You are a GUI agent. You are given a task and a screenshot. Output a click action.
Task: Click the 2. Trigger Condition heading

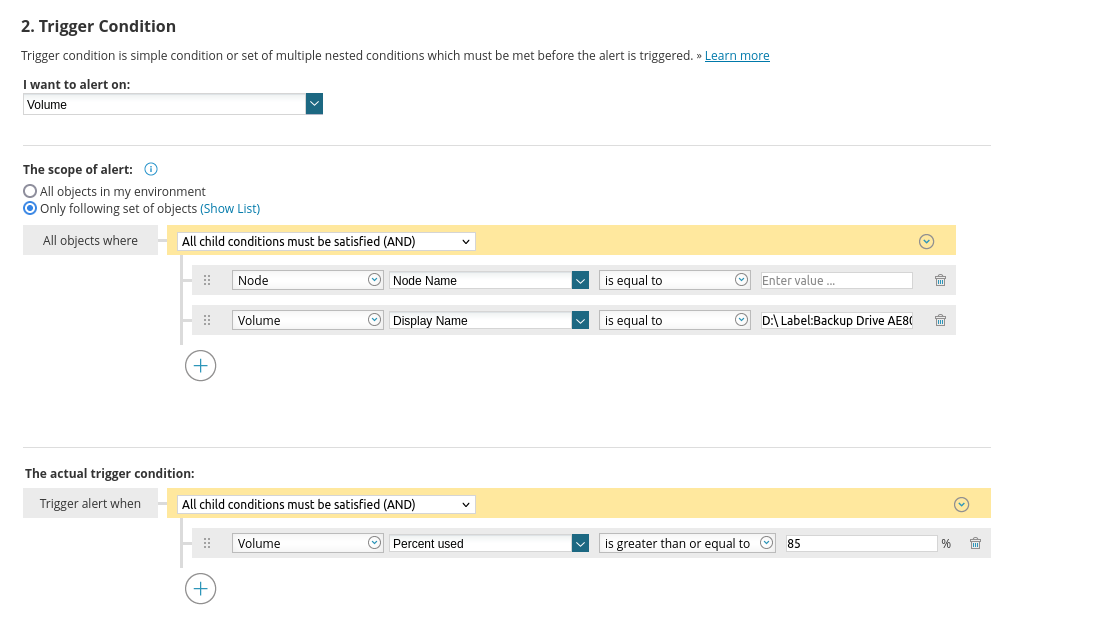[99, 26]
